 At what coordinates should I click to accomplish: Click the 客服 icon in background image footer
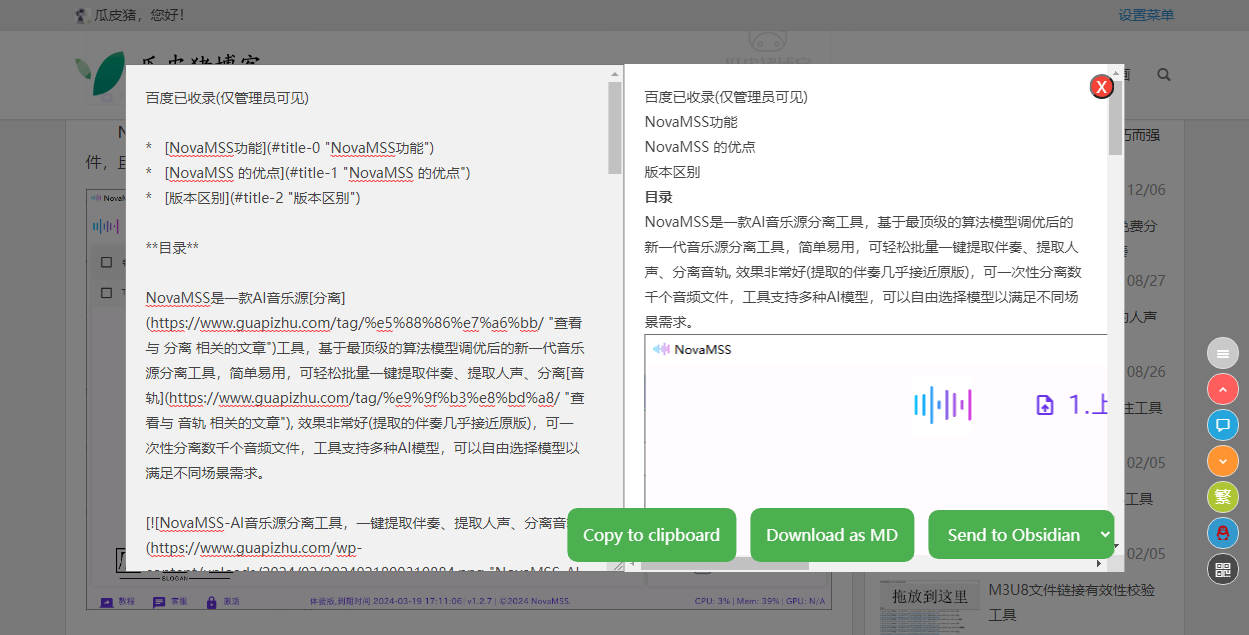(158, 602)
